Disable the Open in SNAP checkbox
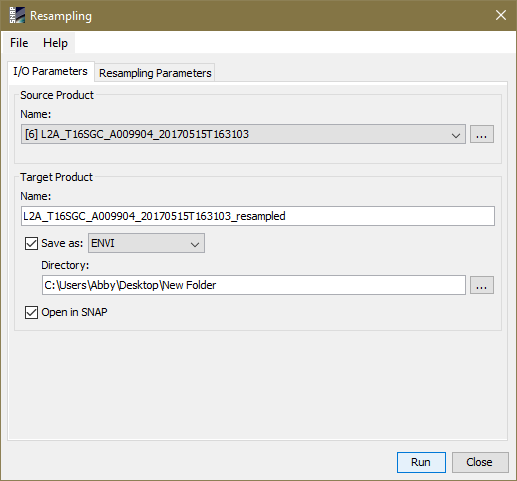Viewport: 517px width, 481px height. click(x=31, y=312)
